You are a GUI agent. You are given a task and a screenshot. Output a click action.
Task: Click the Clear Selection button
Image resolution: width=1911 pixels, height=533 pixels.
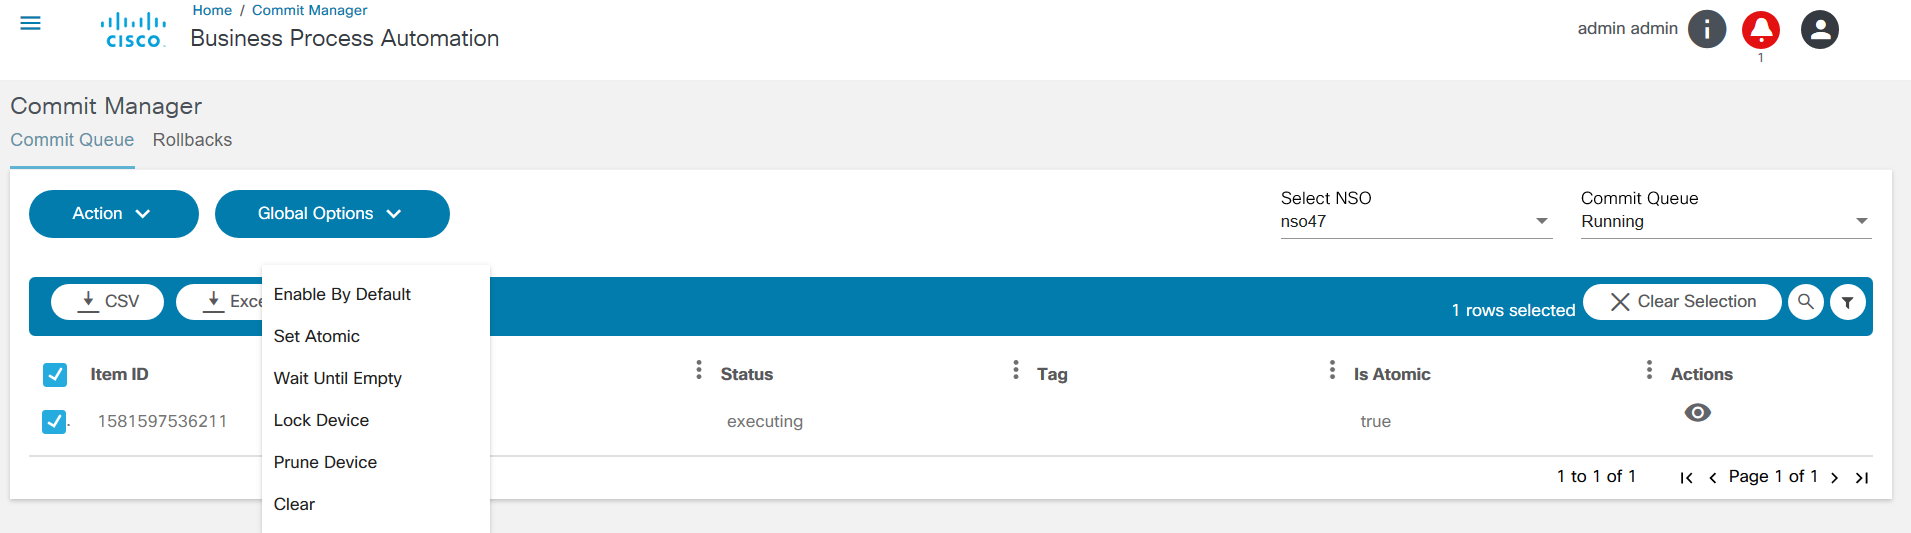[1682, 302]
